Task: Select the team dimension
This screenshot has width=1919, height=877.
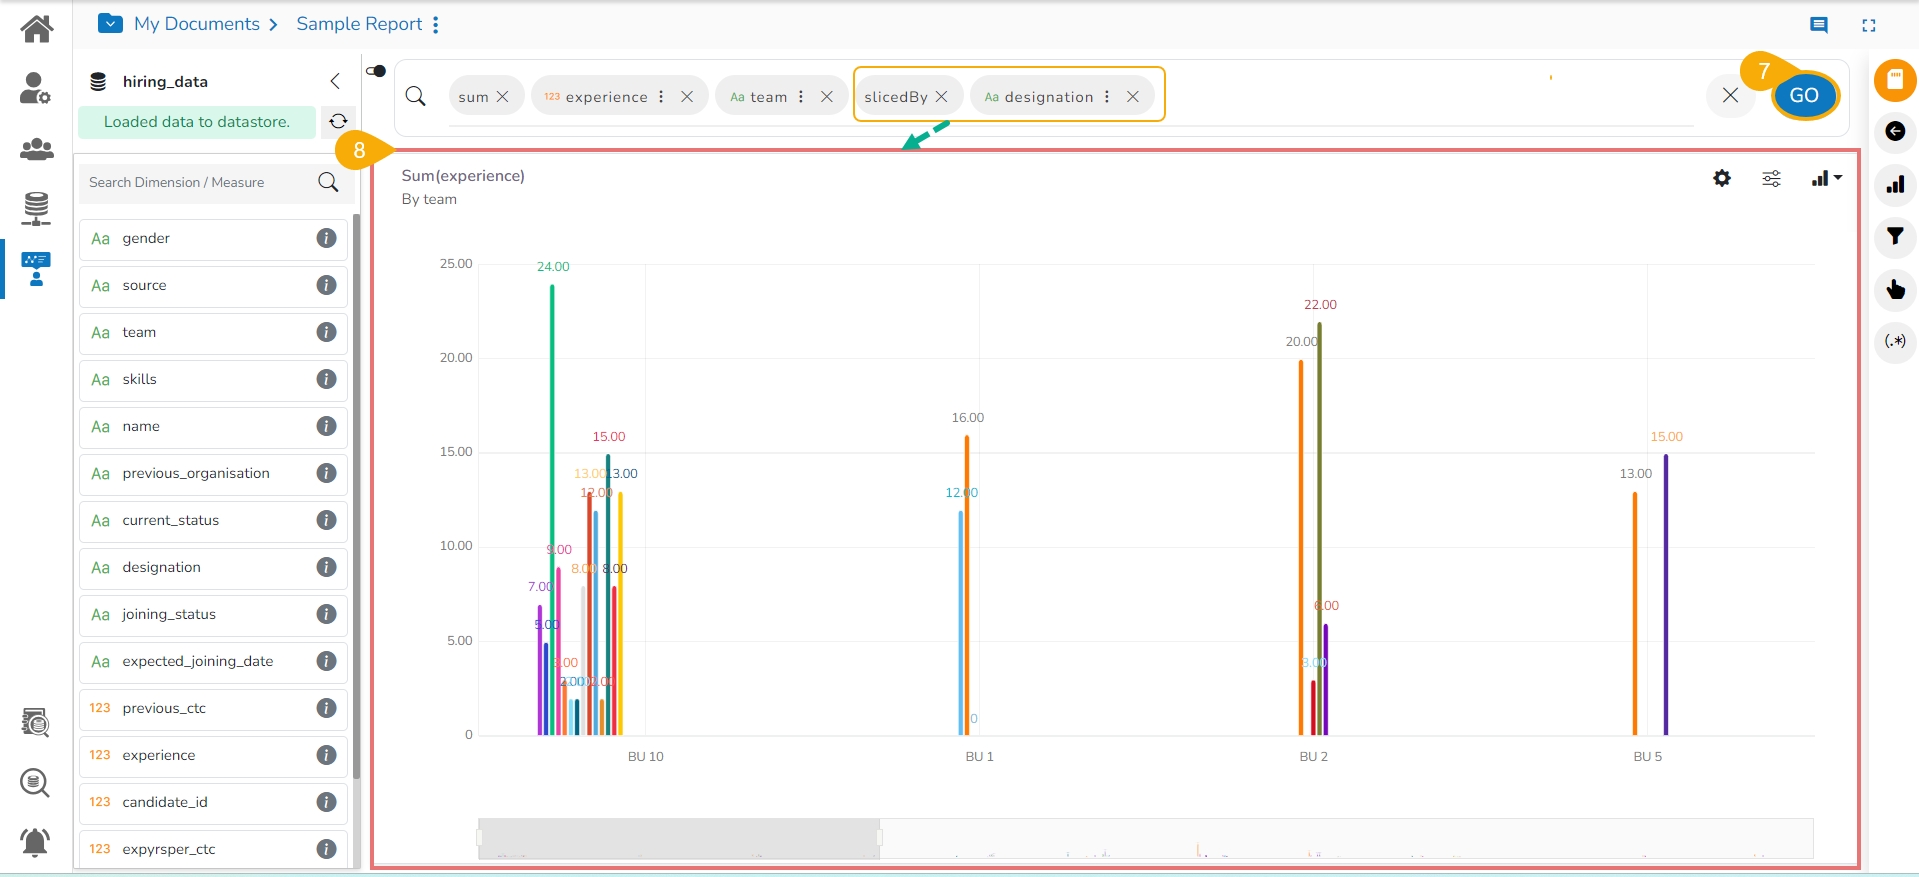Action: (x=213, y=333)
